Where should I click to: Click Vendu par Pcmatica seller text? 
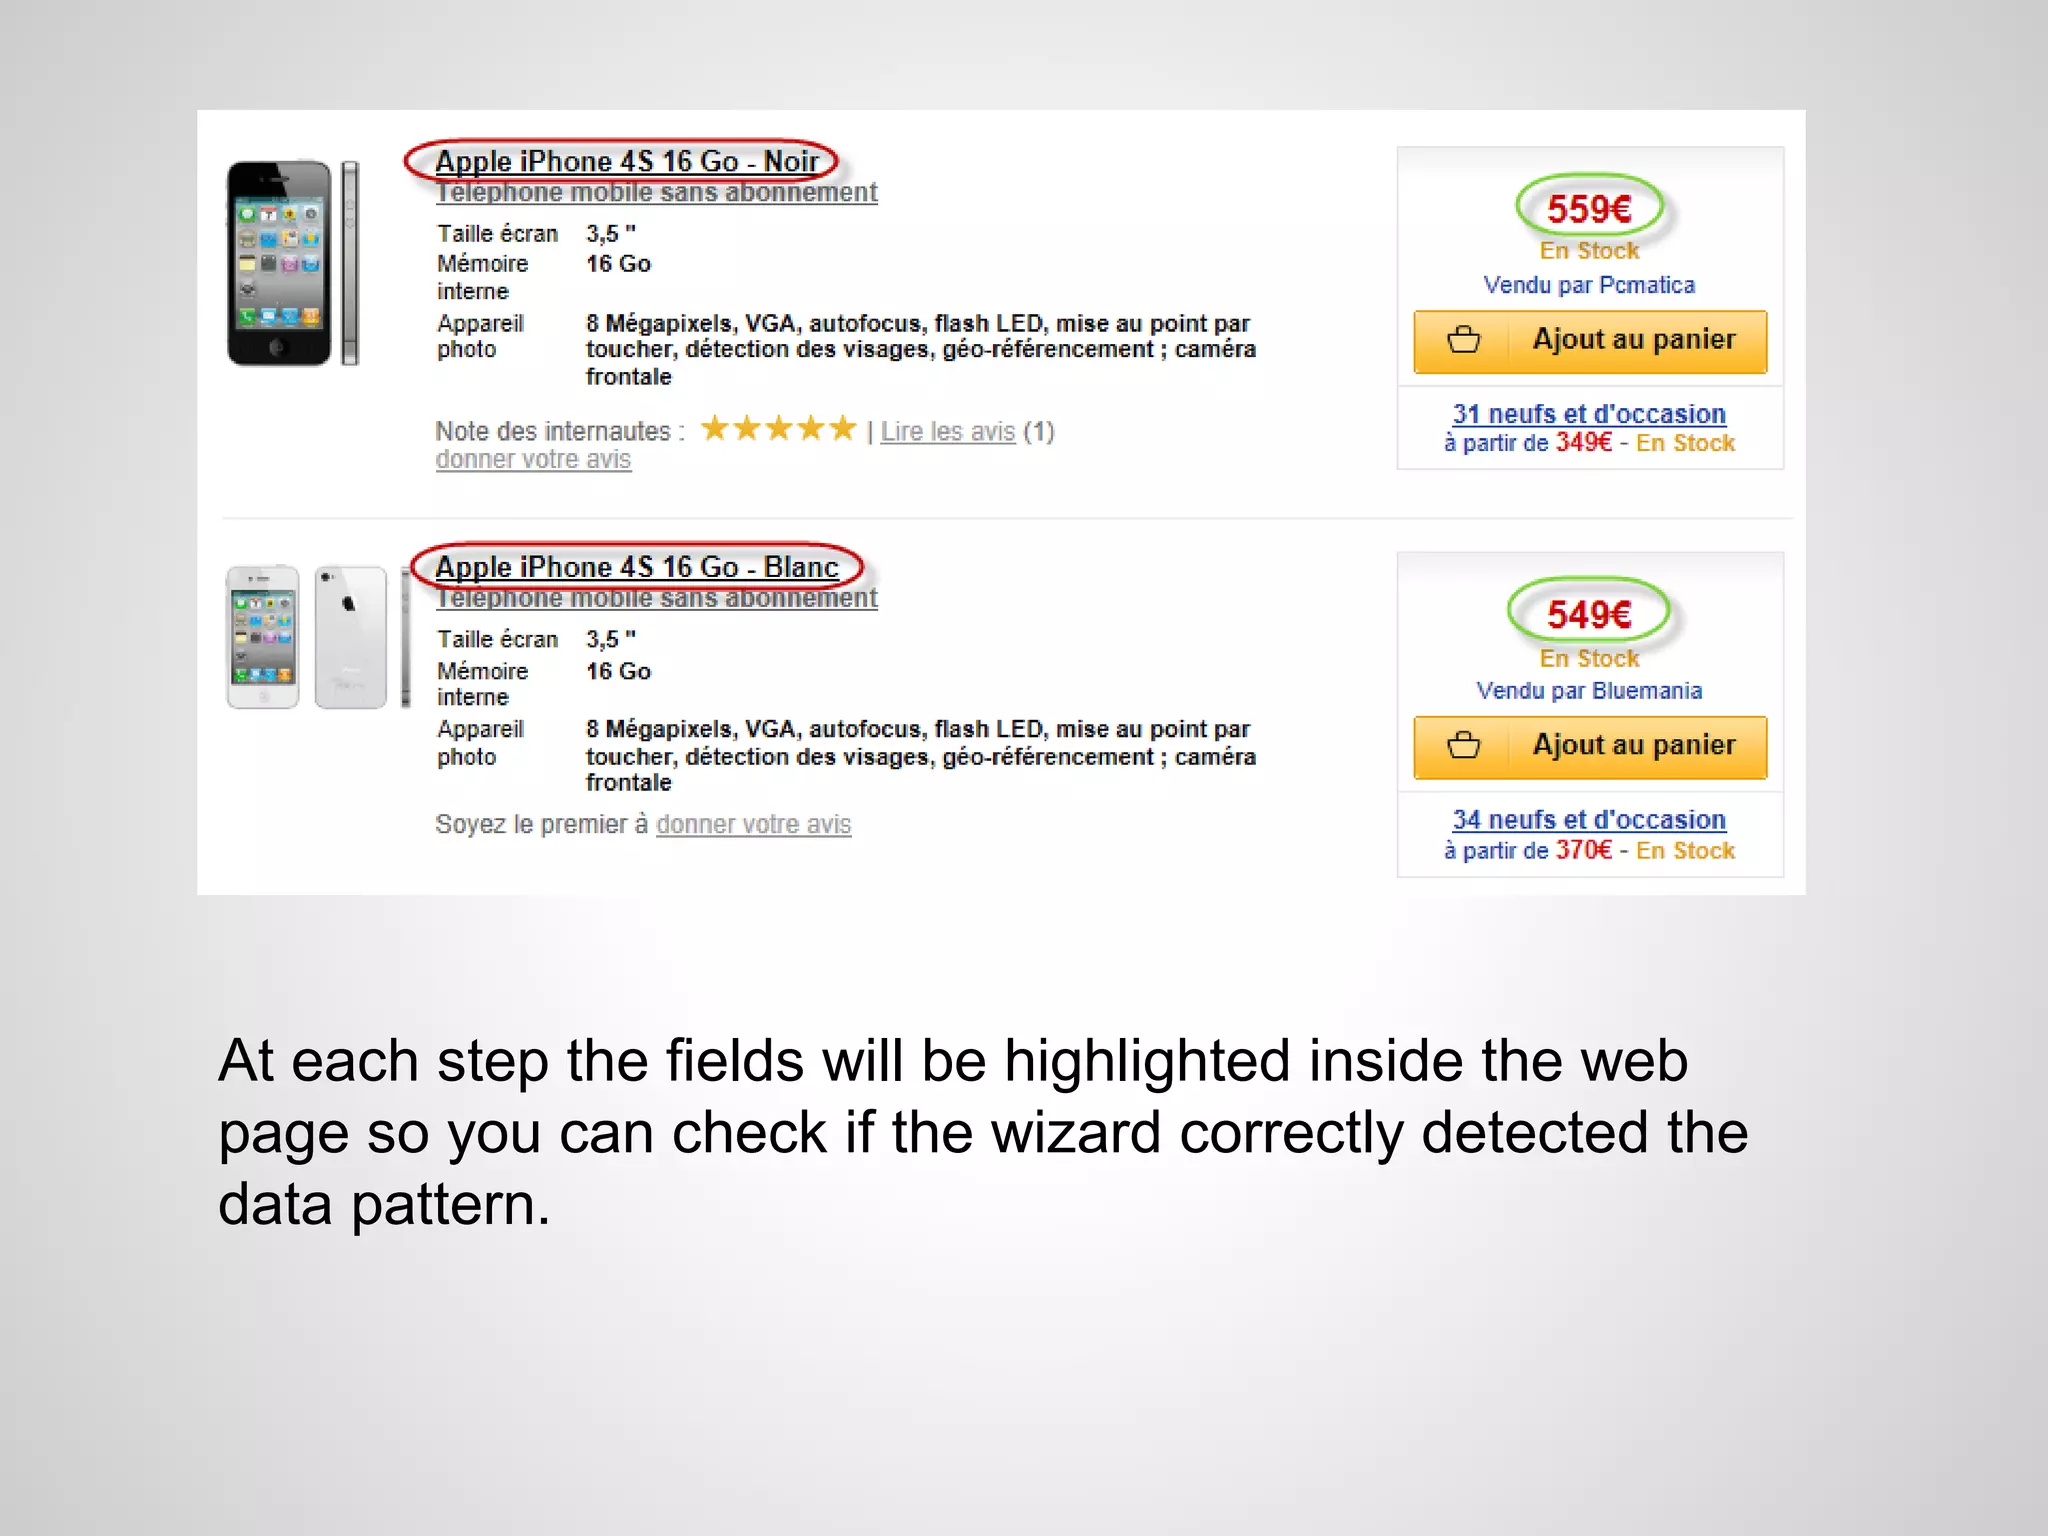click(1589, 285)
